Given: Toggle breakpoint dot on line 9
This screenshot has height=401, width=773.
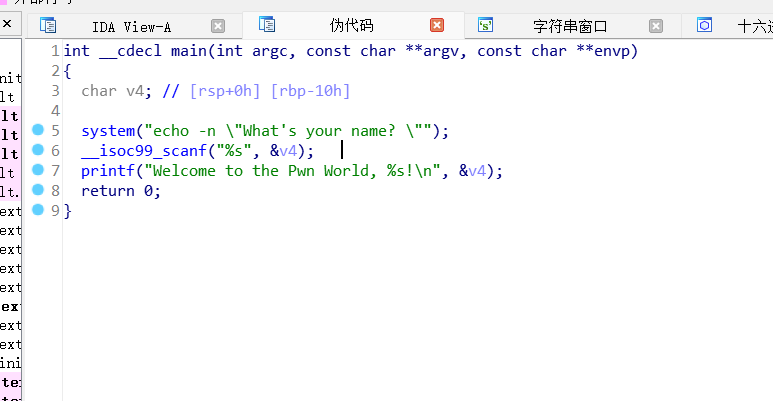Looking at the screenshot, I should (38, 210).
